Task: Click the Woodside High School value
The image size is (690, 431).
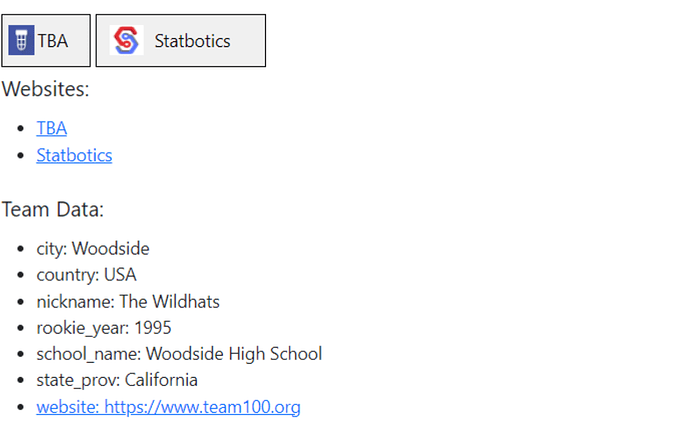Action: coord(234,354)
